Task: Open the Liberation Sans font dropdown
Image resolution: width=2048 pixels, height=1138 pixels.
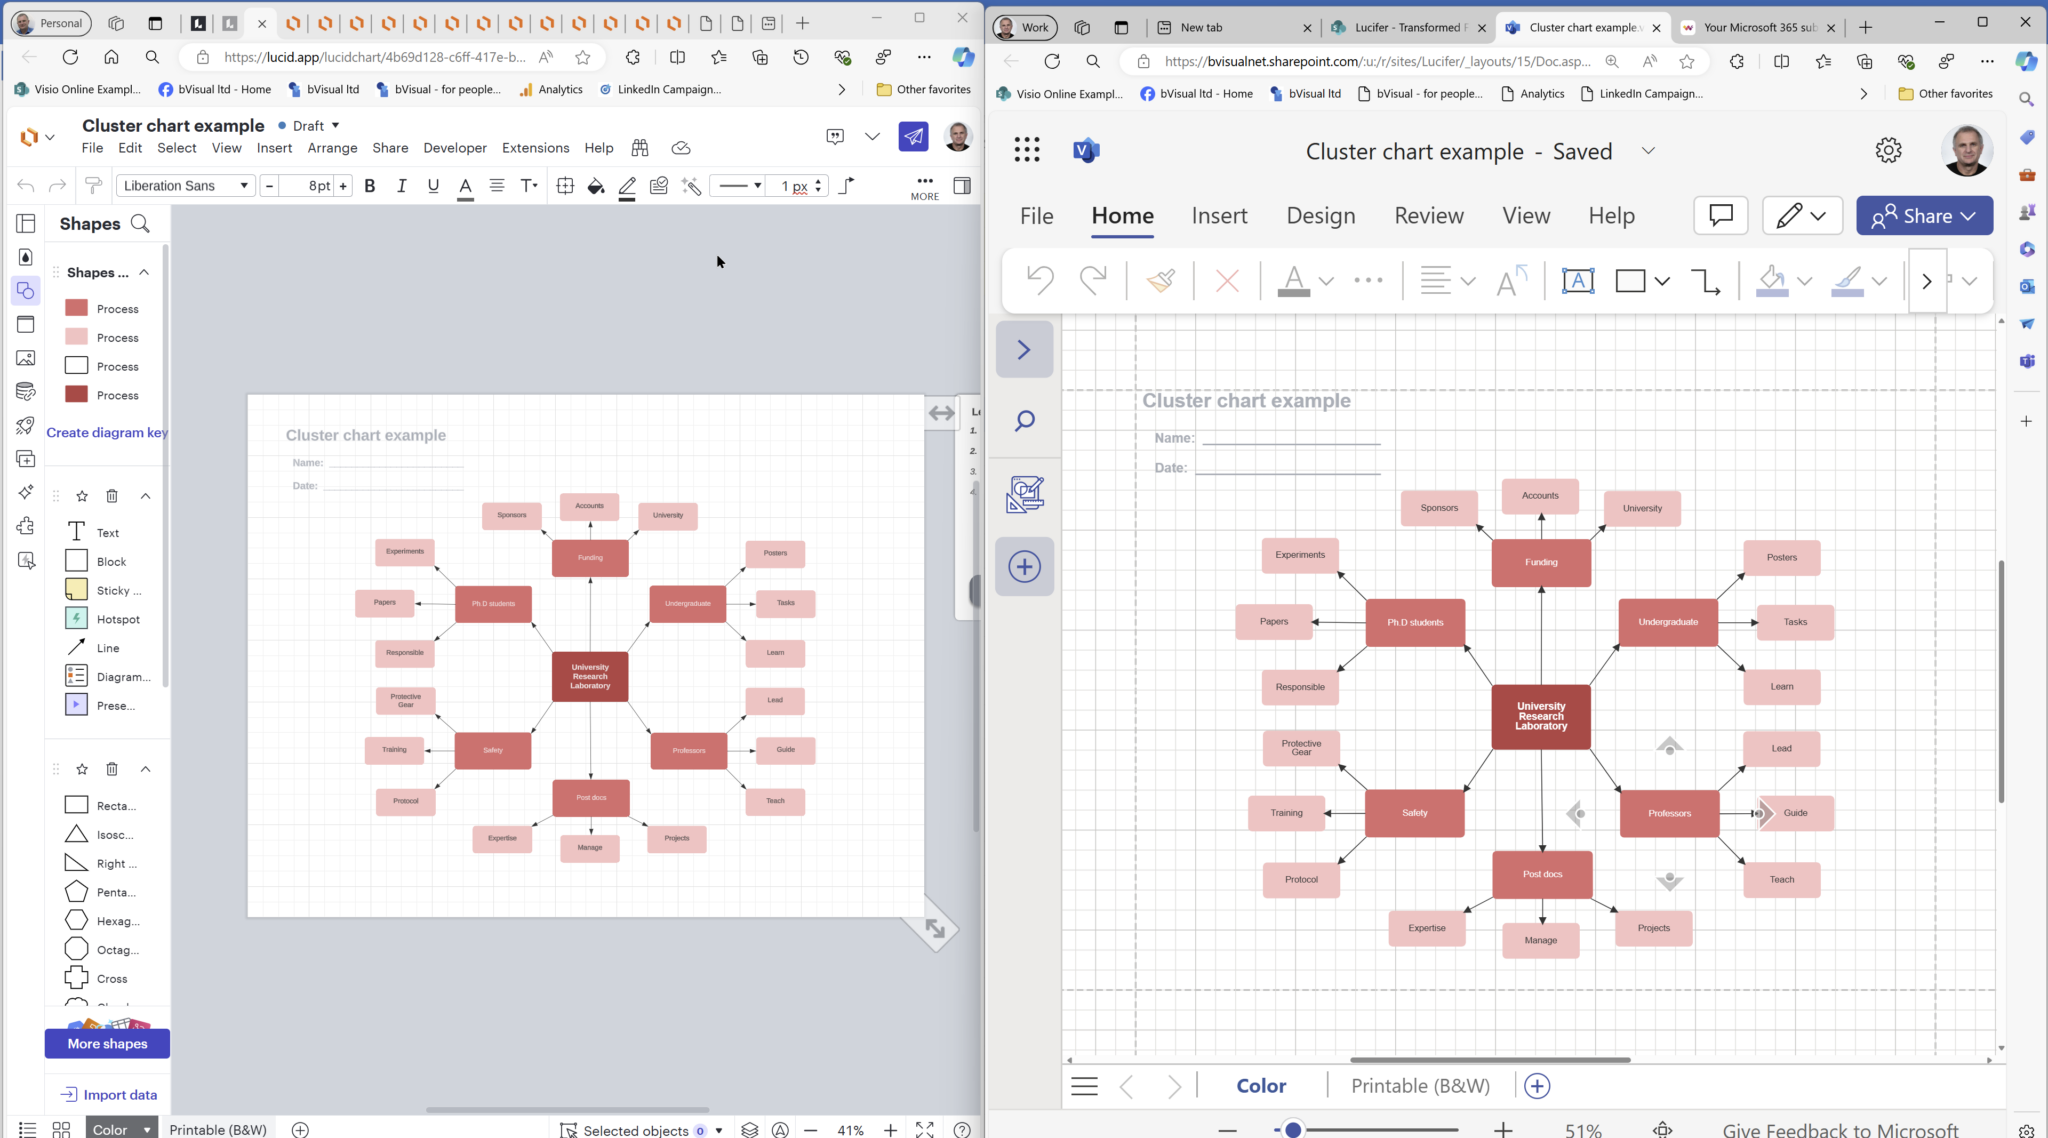Action: point(185,185)
